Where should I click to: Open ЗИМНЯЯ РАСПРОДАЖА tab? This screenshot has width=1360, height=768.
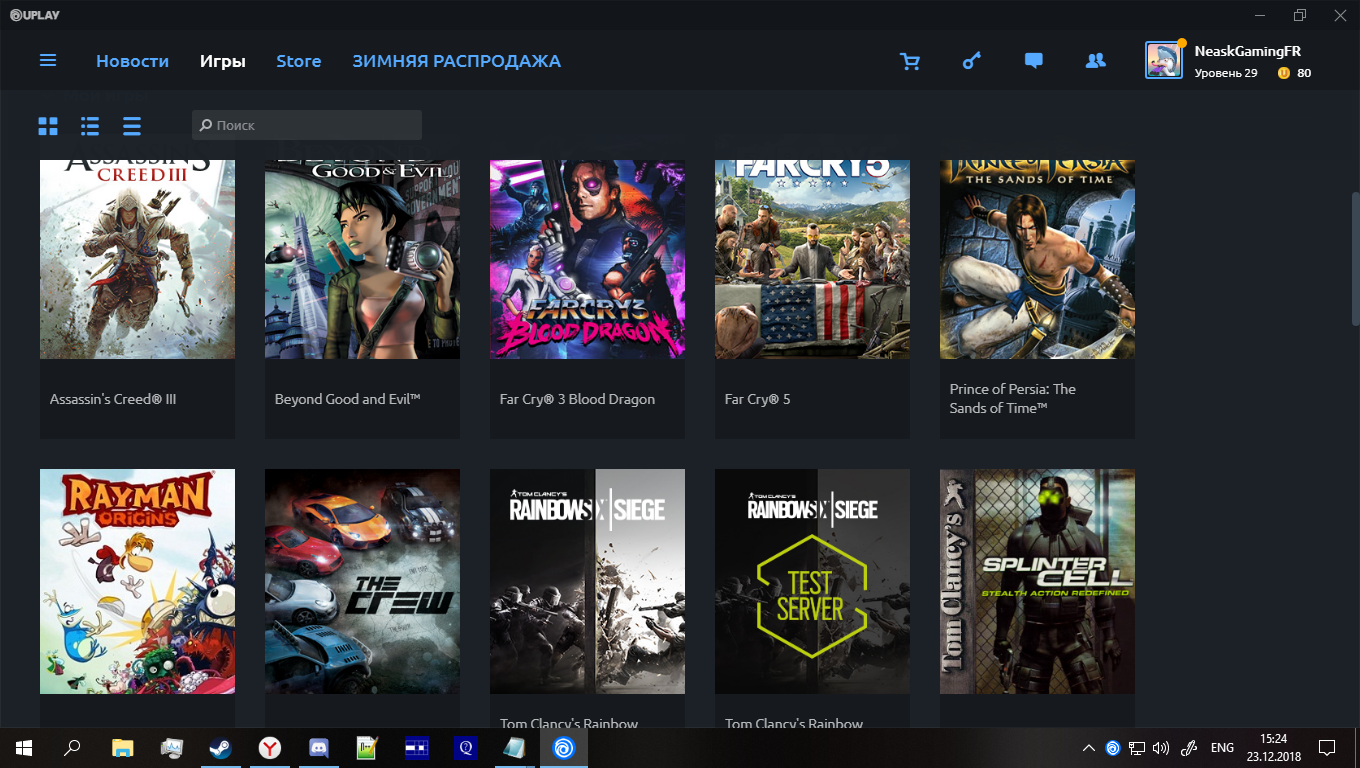[456, 61]
